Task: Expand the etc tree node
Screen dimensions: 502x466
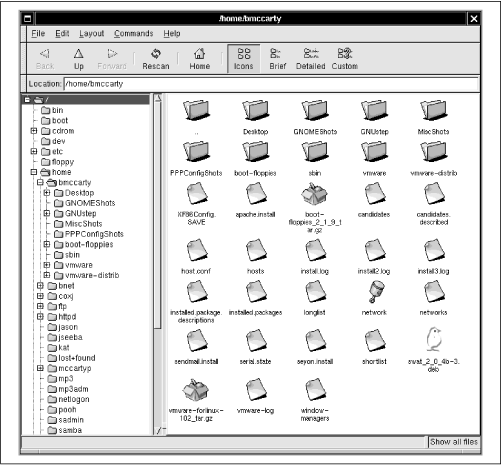Action: coord(34,151)
